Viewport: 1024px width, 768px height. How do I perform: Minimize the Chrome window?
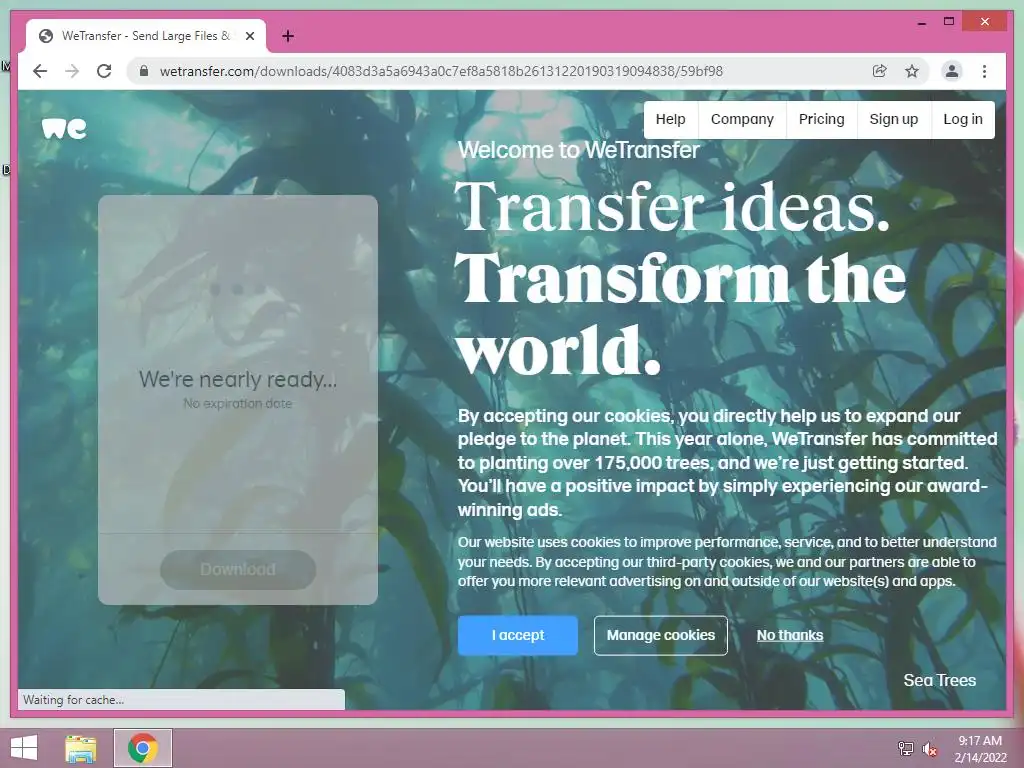point(921,22)
